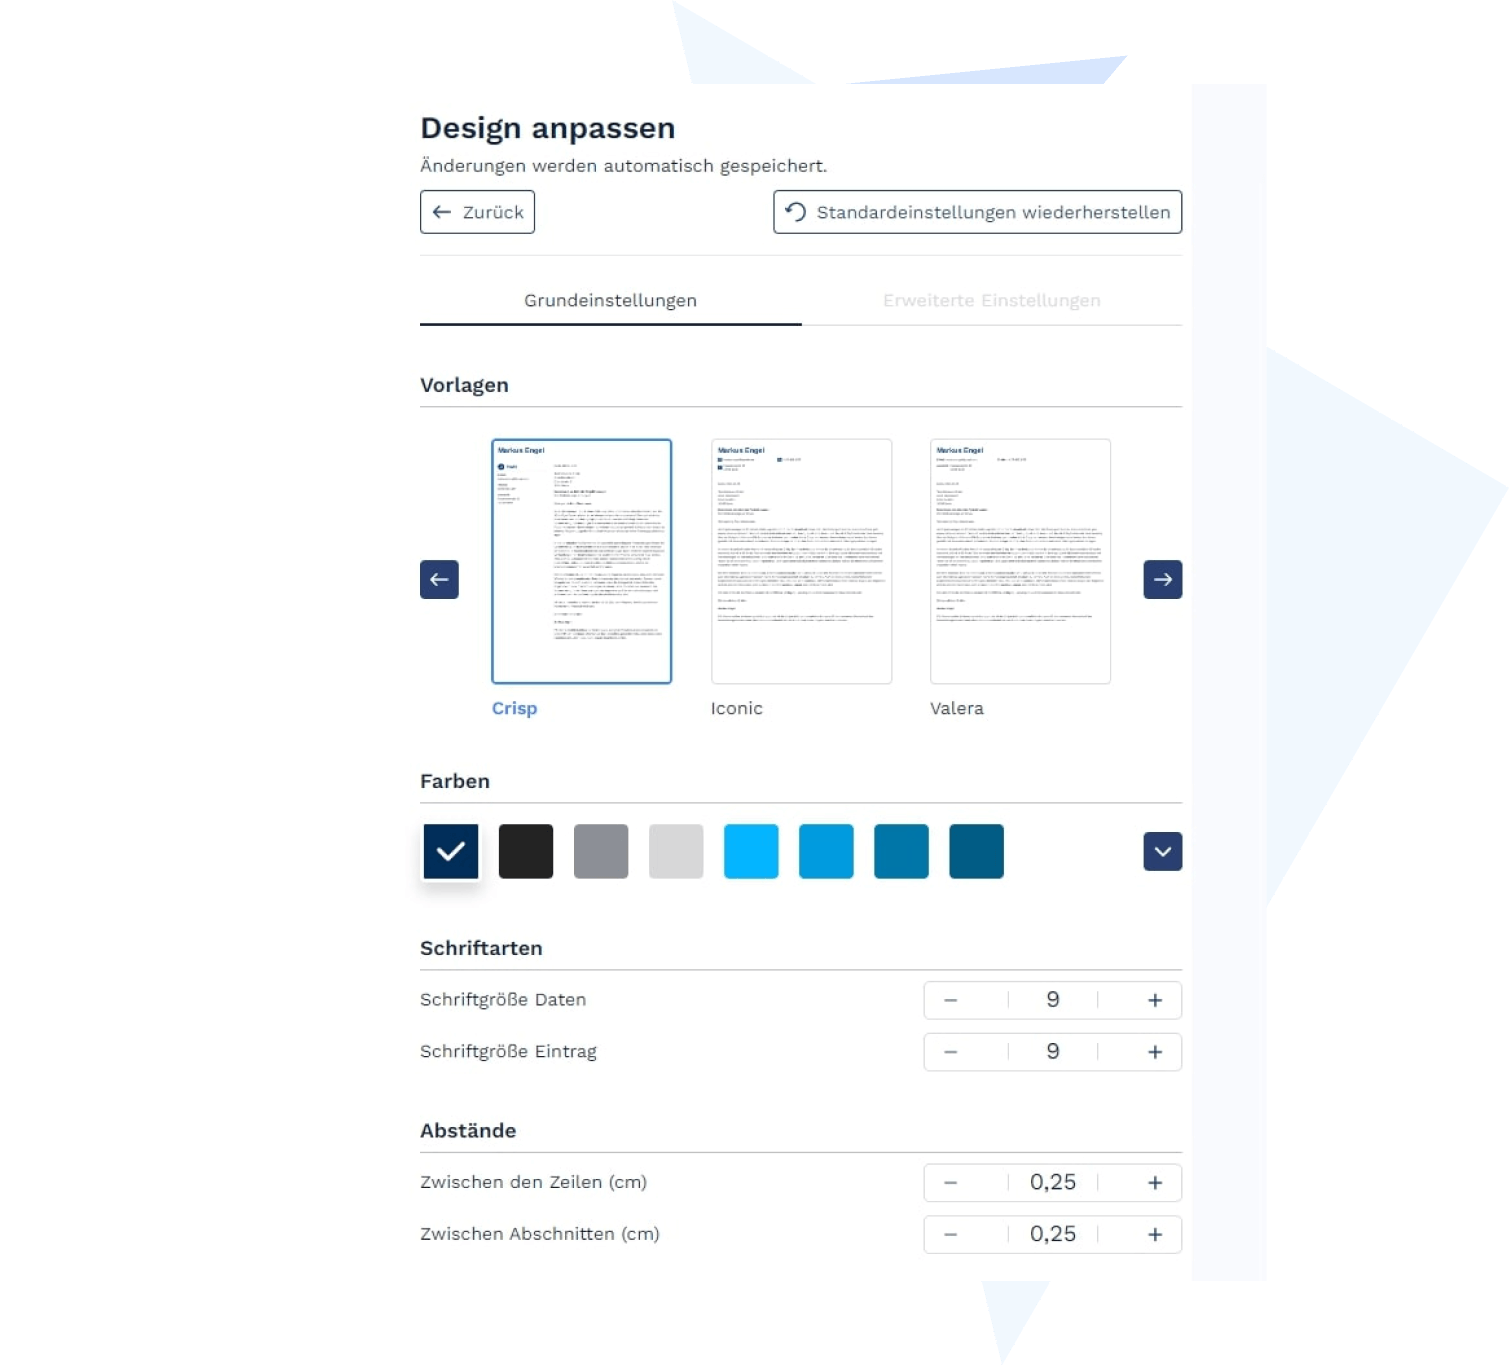Click the Schriftarten section heading
The width and height of the screenshot is (1509, 1365).
tap(481, 948)
